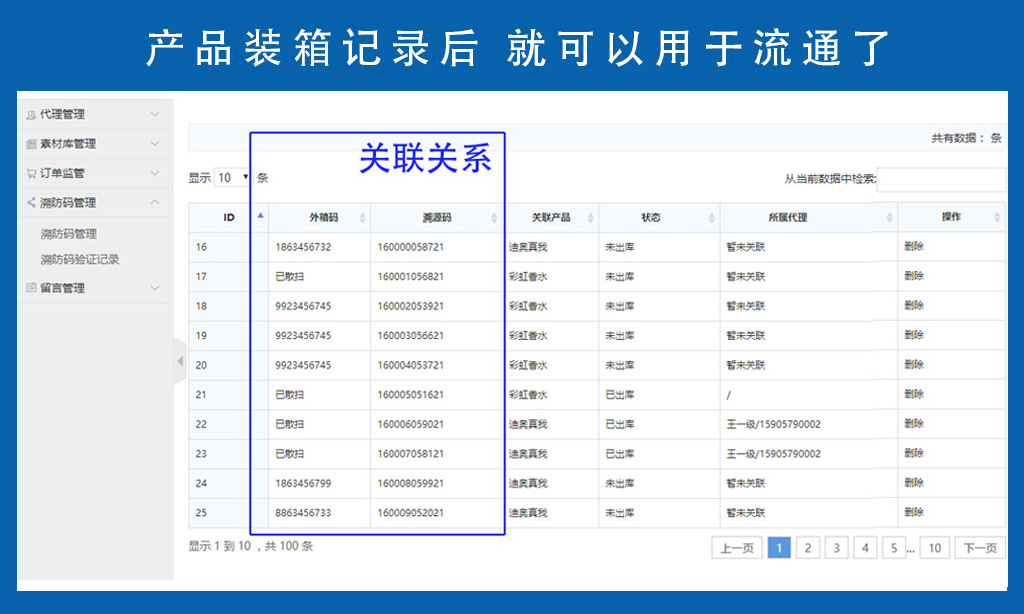Collapse the sidebar with the left arrow handle
Image resolution: width=1024 pixels, height=614 pixels.
coord(180,361)
